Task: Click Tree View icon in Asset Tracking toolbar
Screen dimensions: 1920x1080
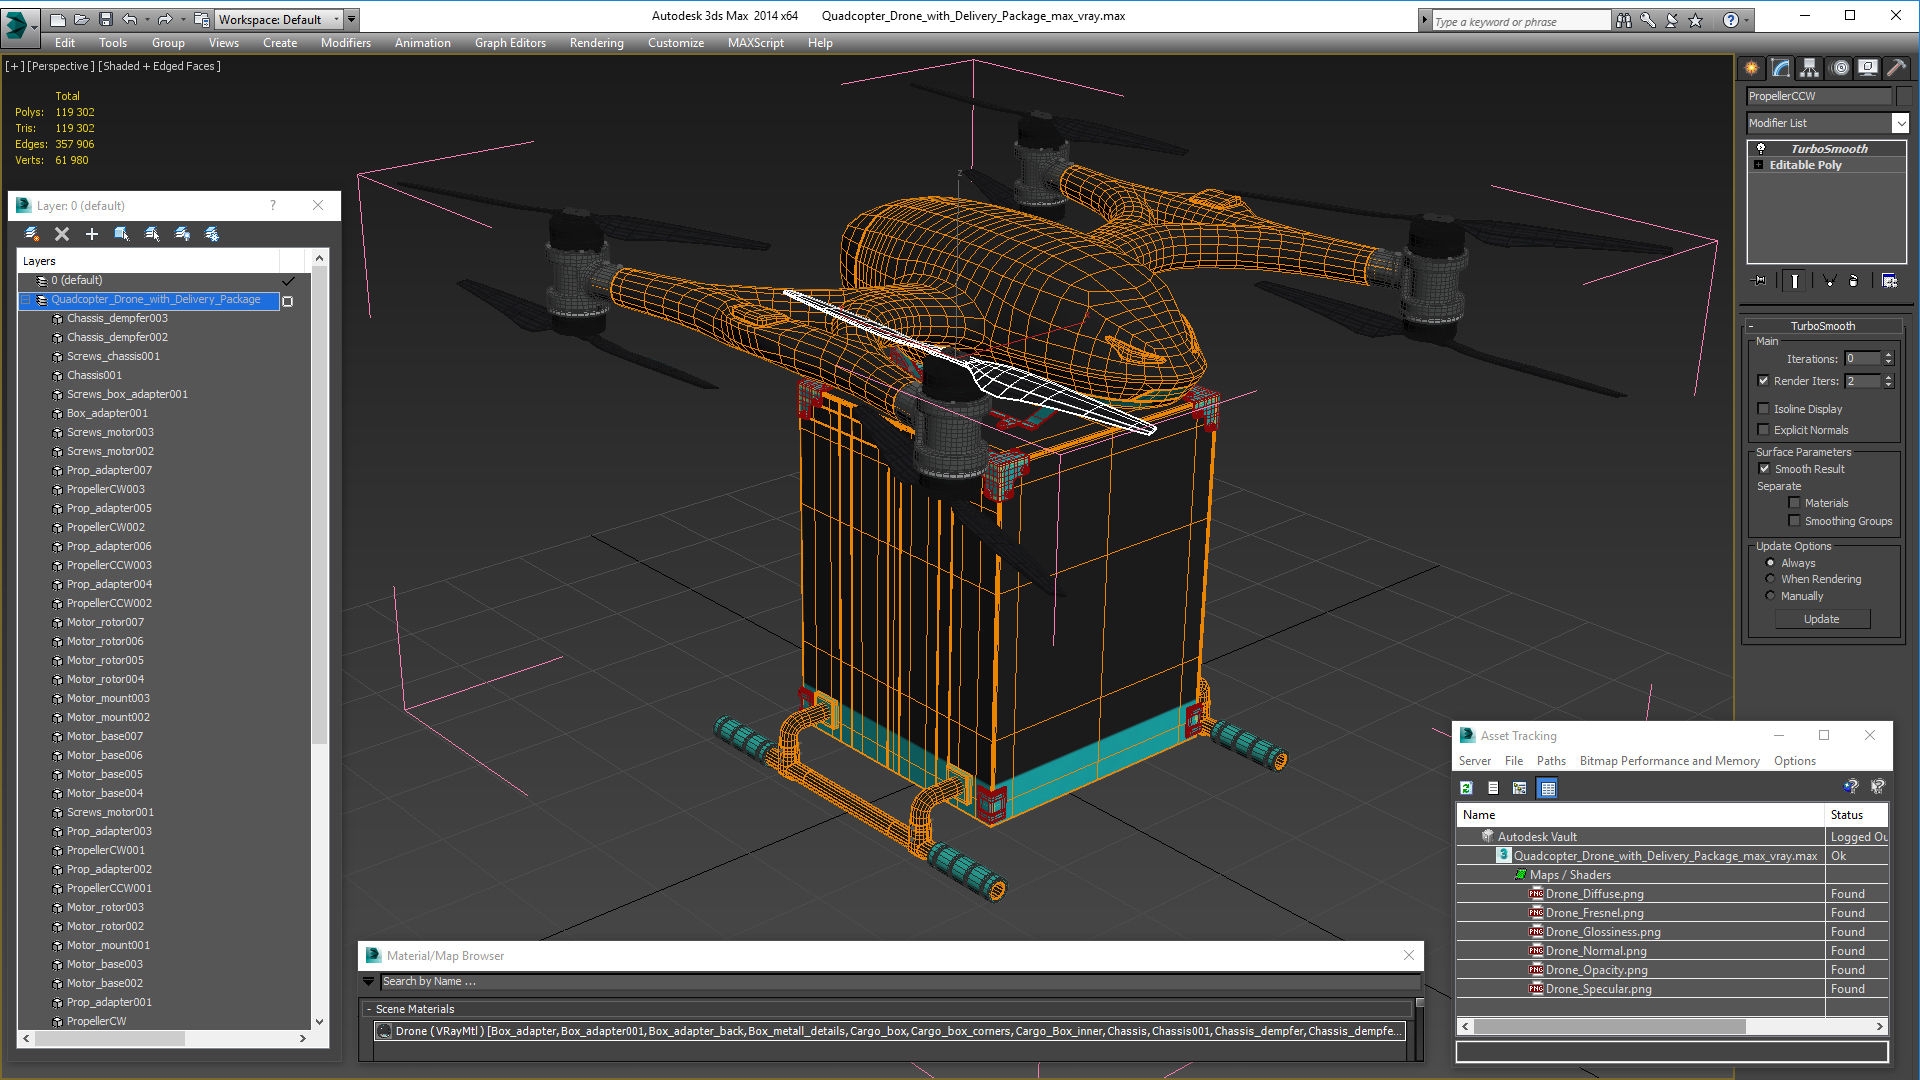Action: (x=1520, y=788)
